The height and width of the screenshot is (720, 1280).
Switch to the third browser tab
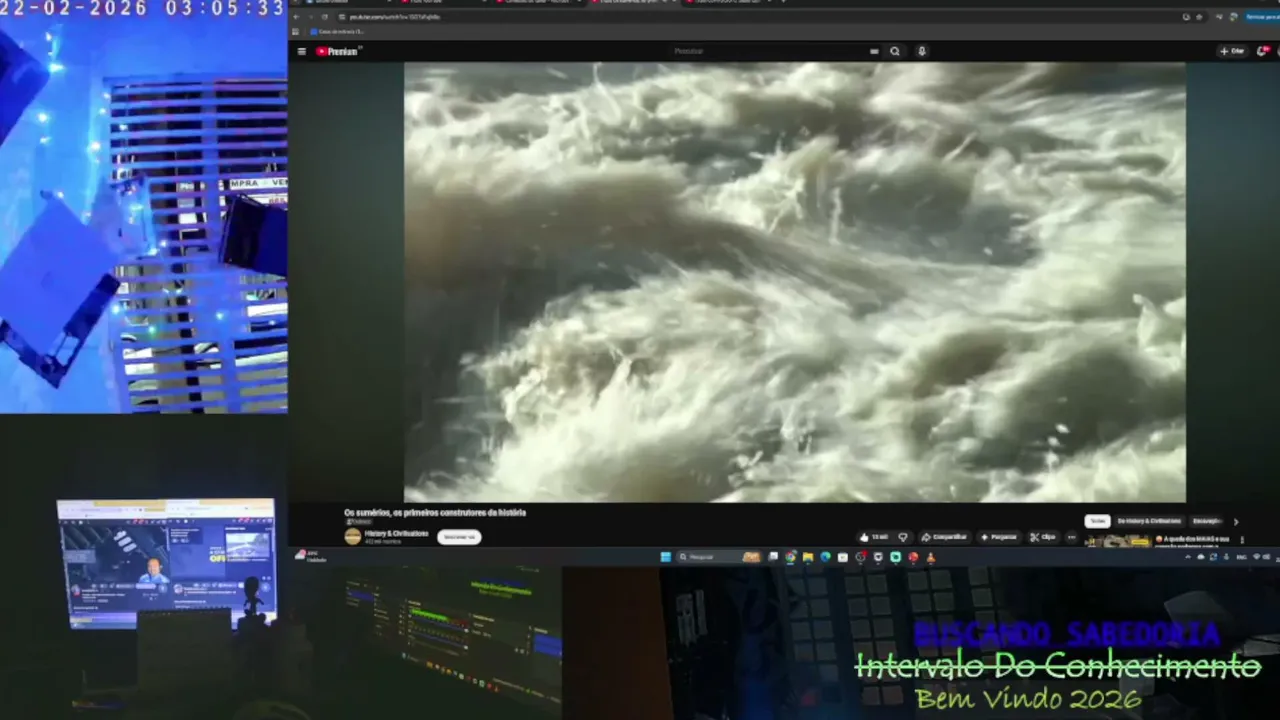537,2
